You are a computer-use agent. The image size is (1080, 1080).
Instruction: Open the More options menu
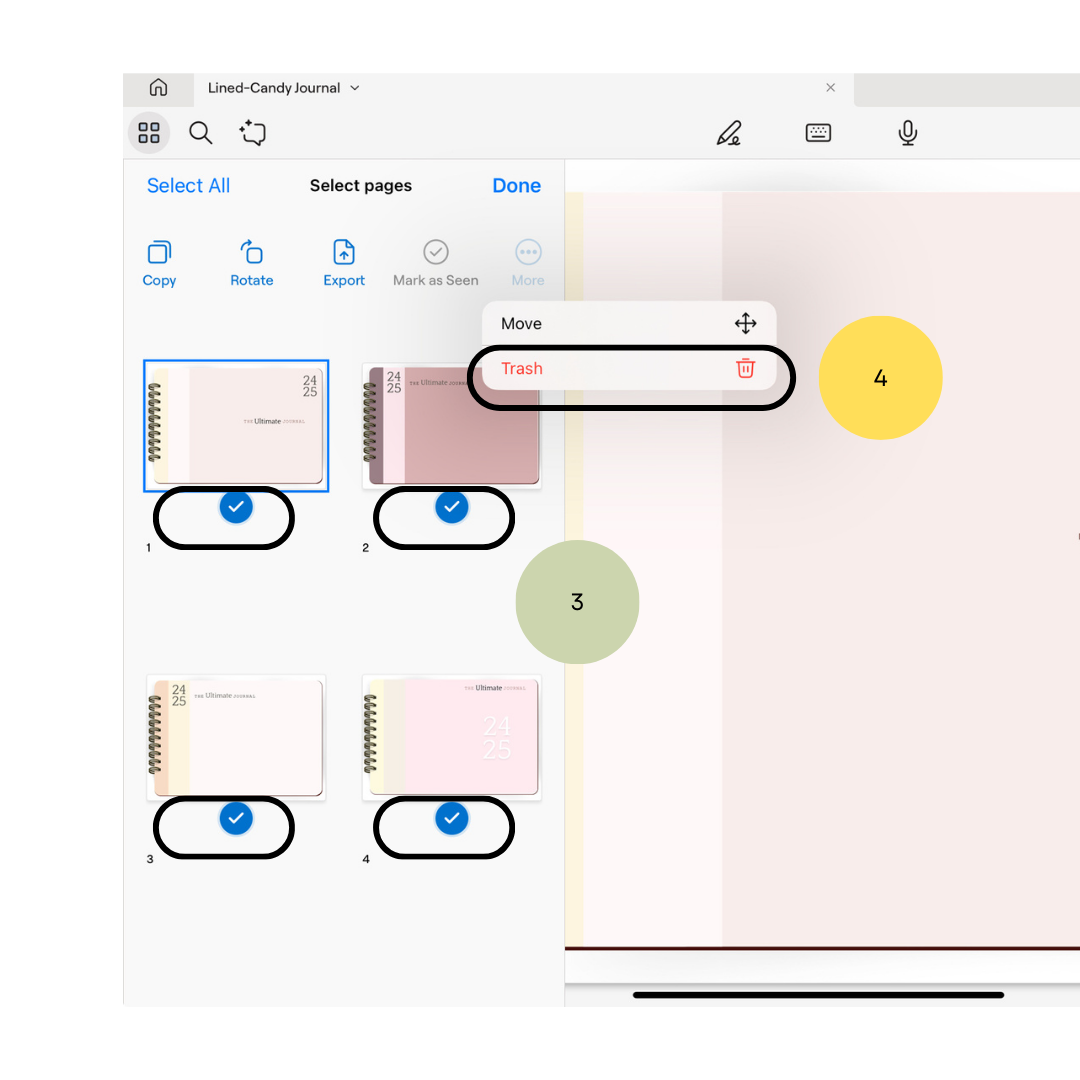528,263
